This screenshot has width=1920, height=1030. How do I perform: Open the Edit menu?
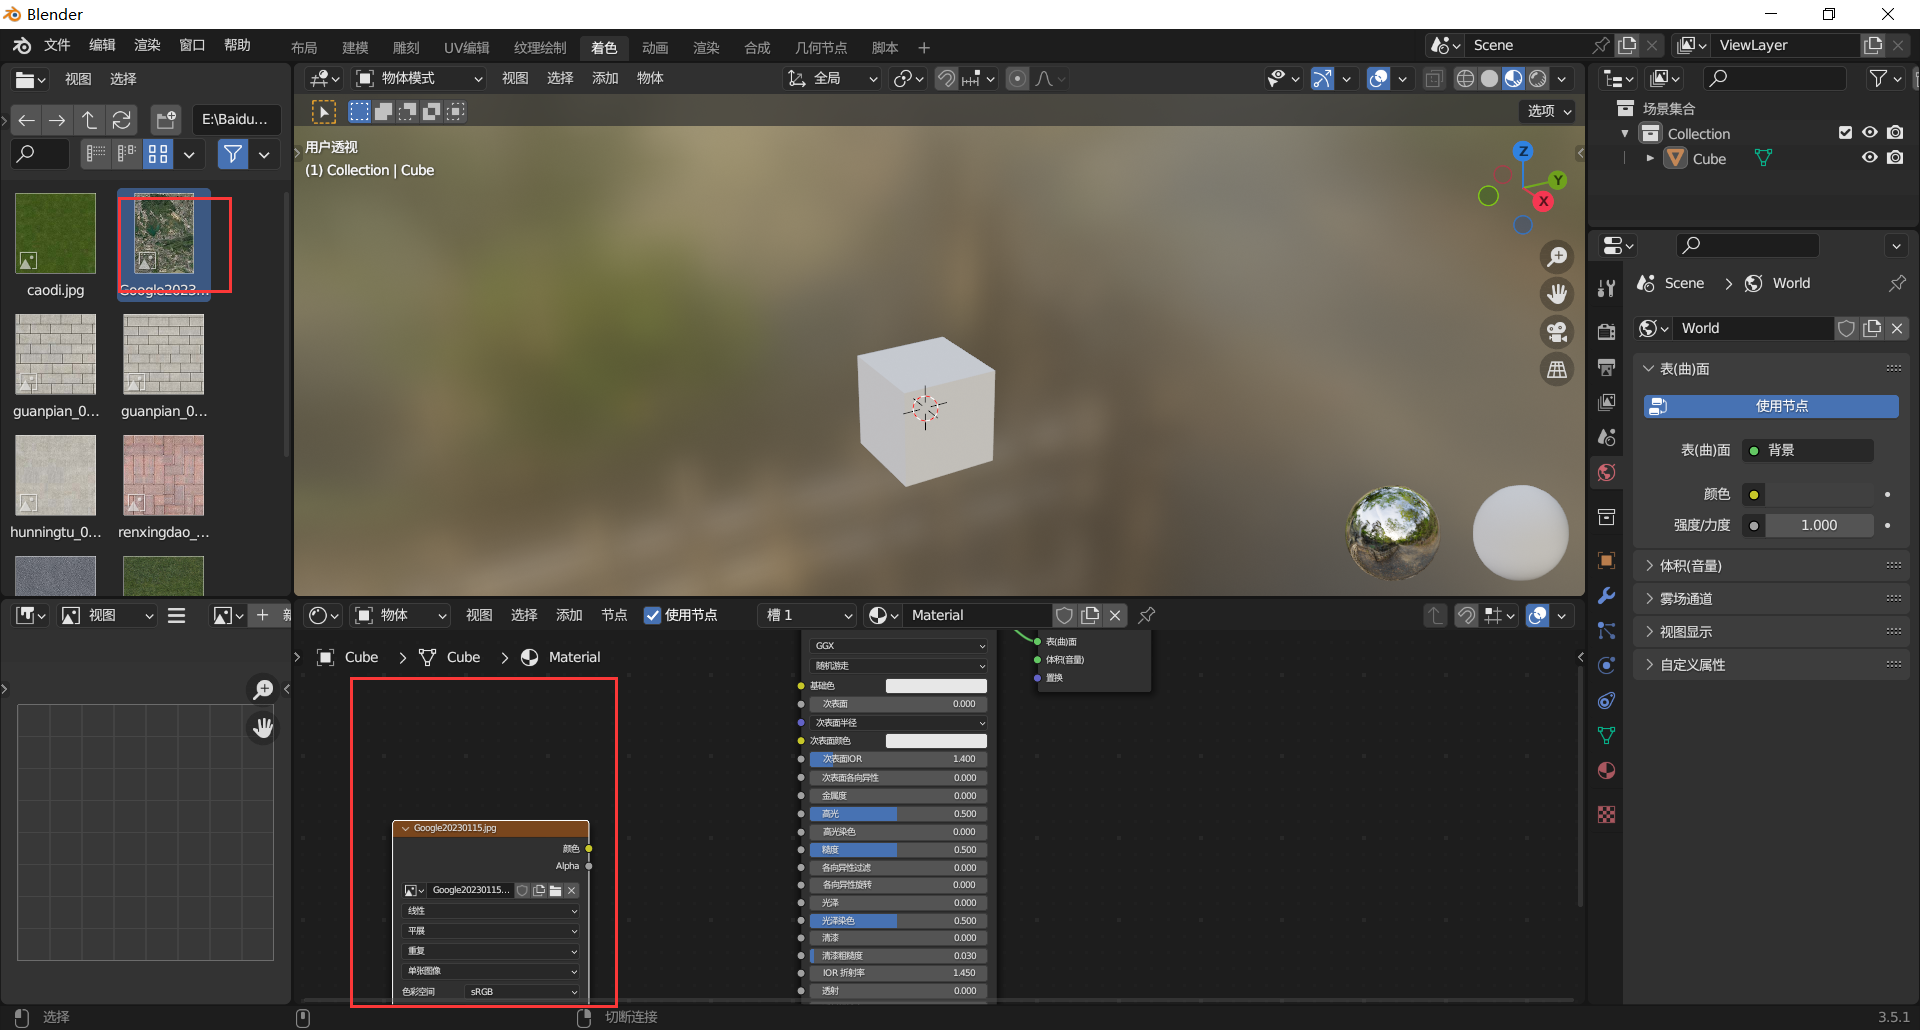click(x=102, y=45)
